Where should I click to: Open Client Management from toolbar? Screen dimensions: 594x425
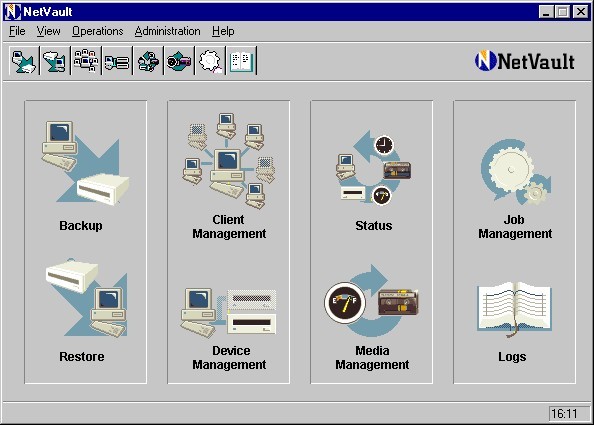(x=86, y=61)
